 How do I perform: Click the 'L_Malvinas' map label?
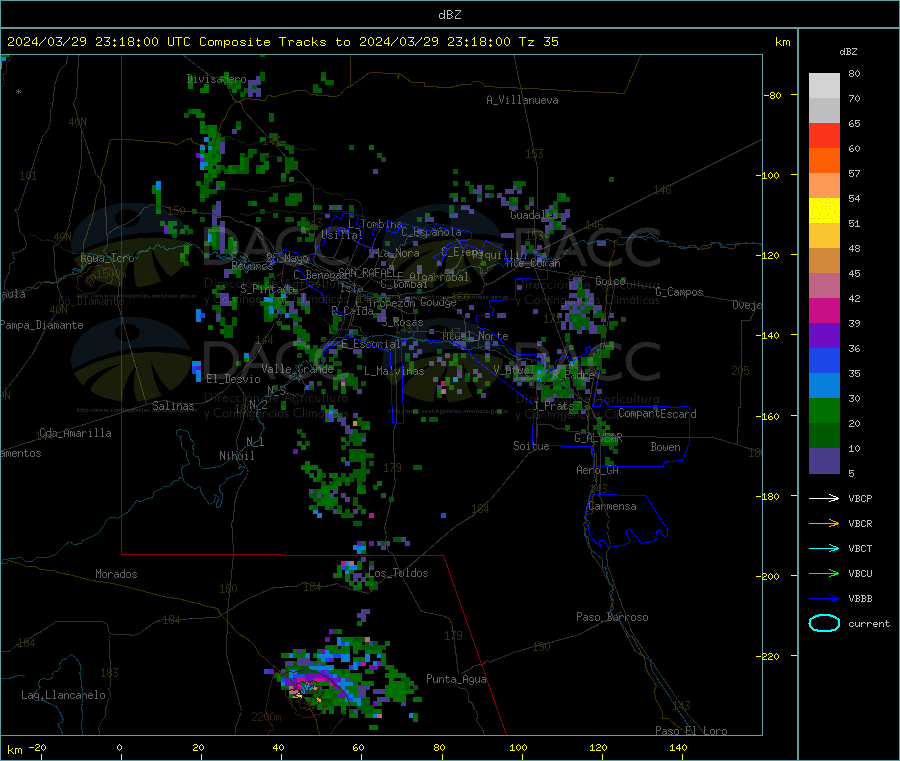(x=394, y=371)
